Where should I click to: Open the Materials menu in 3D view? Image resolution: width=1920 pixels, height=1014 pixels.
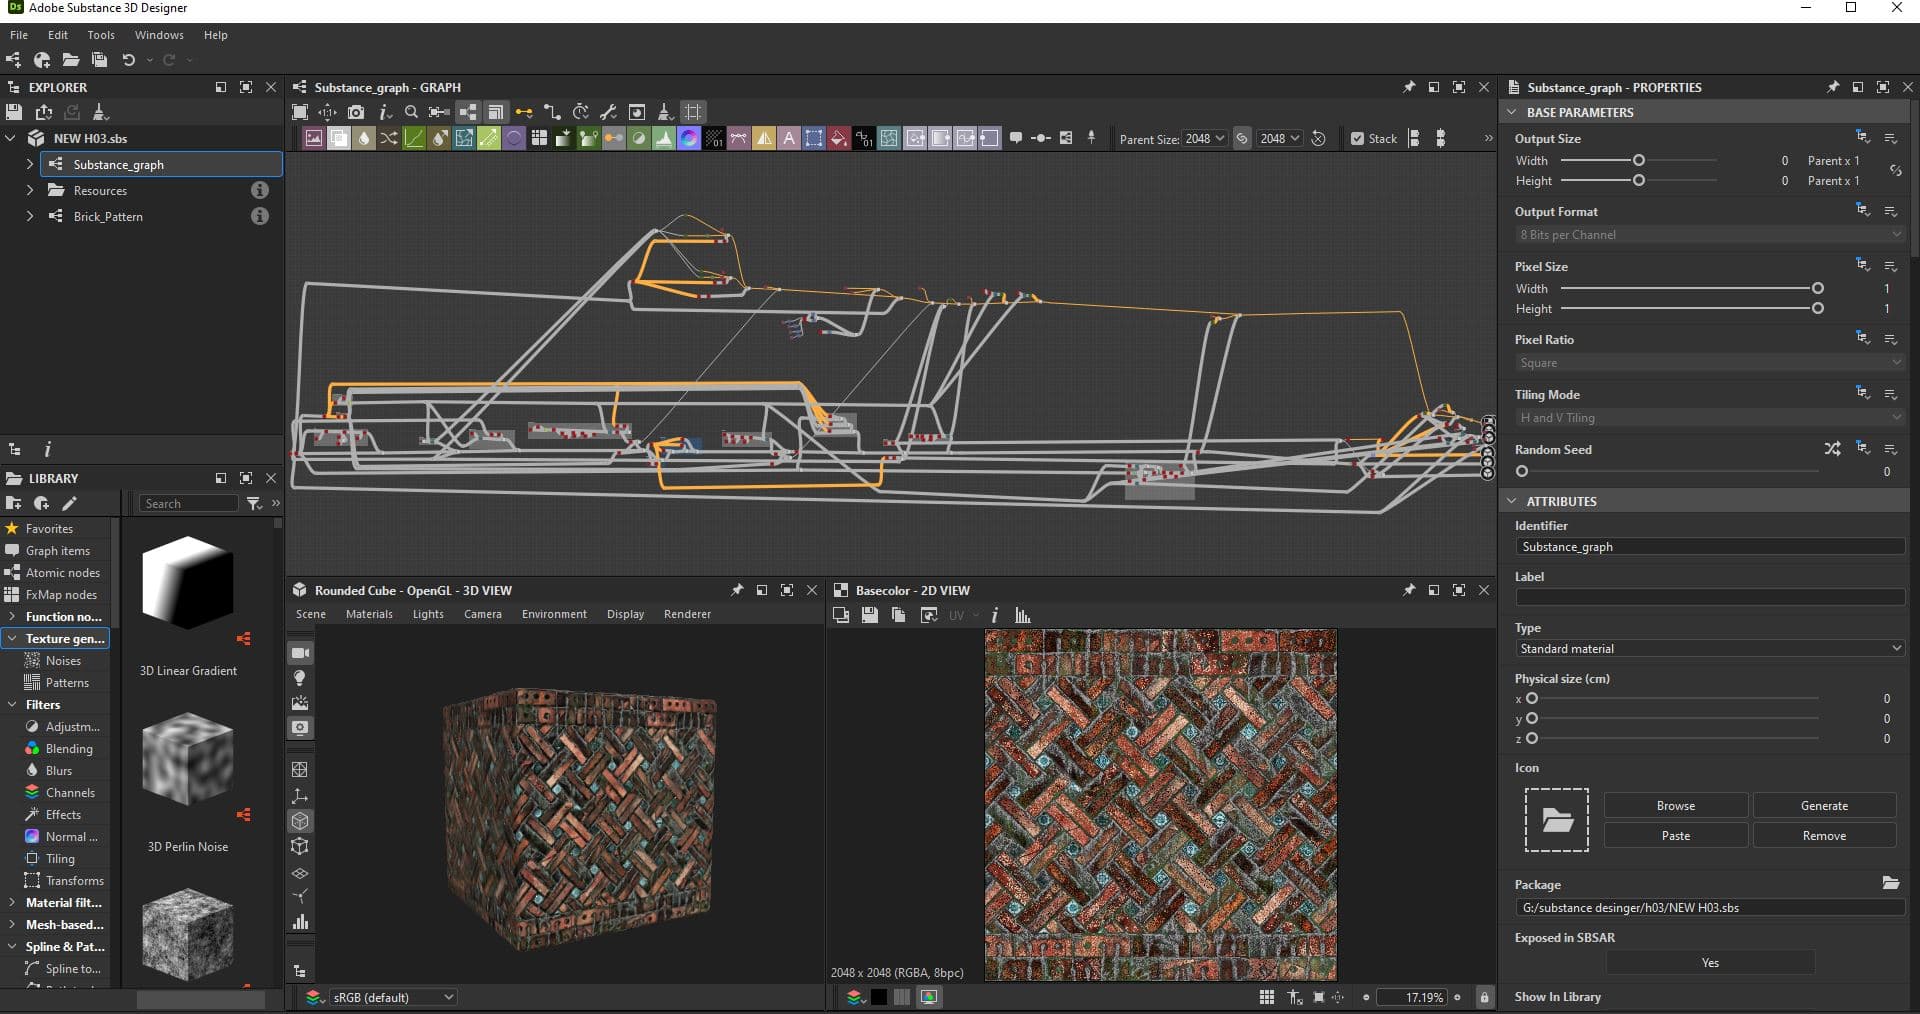(x=369, y=614)
